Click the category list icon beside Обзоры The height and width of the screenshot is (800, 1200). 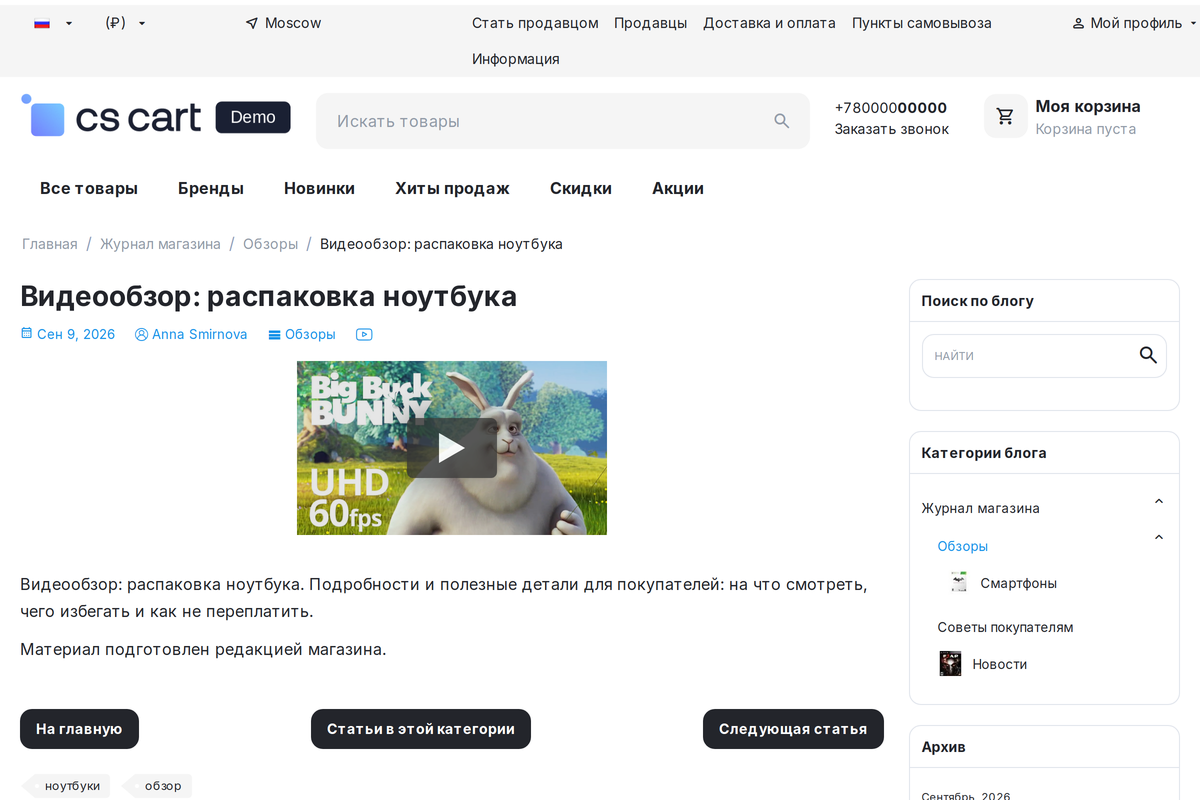[x=274, y=335]
